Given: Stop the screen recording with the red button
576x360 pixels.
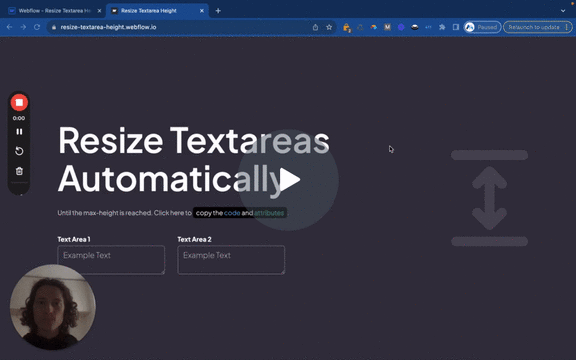Looking at the screenshot, I should tap(19, 102).
